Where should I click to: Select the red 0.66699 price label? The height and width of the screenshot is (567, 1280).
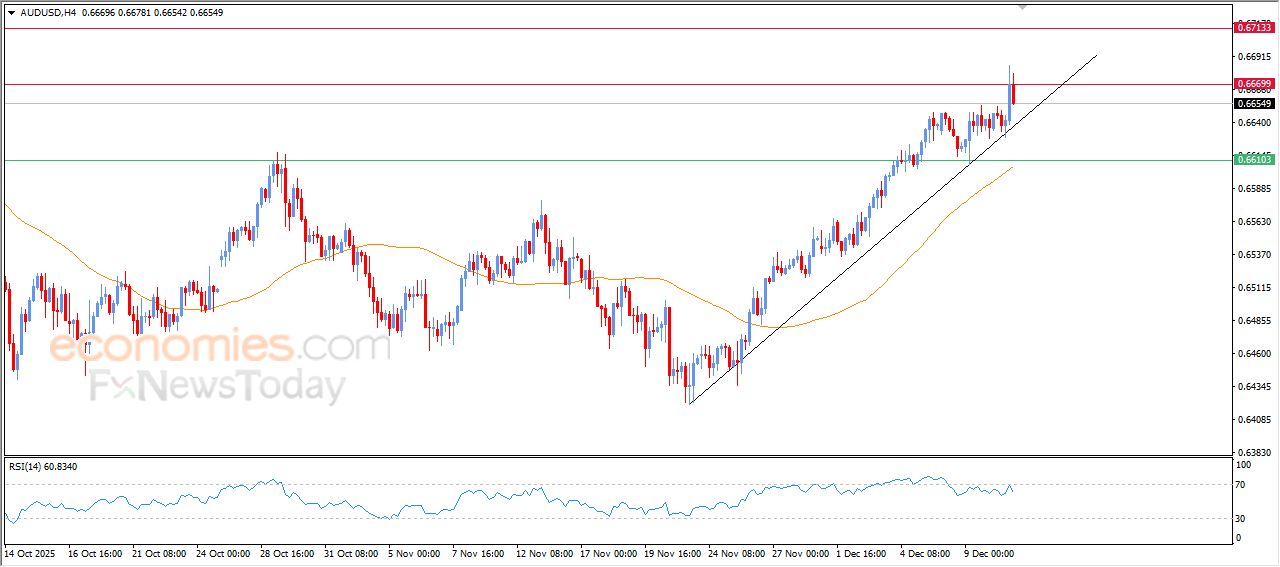pyautogui.click(x=1254, y=84)
